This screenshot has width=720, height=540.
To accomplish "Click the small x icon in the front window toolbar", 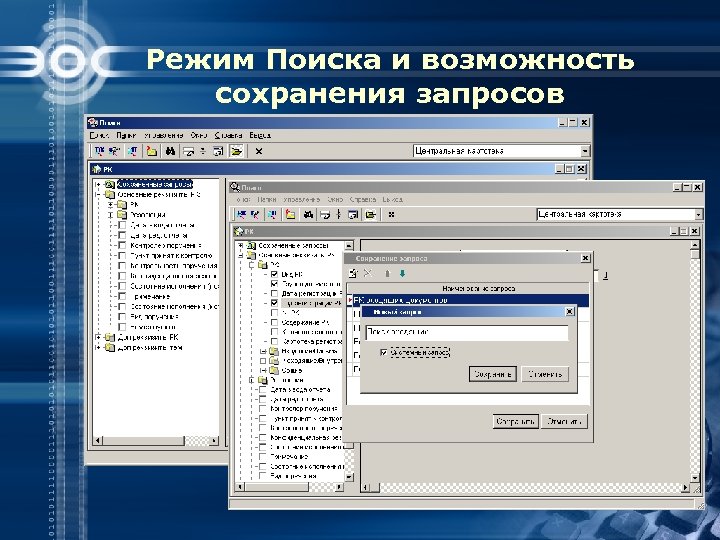I will point(391,214).
